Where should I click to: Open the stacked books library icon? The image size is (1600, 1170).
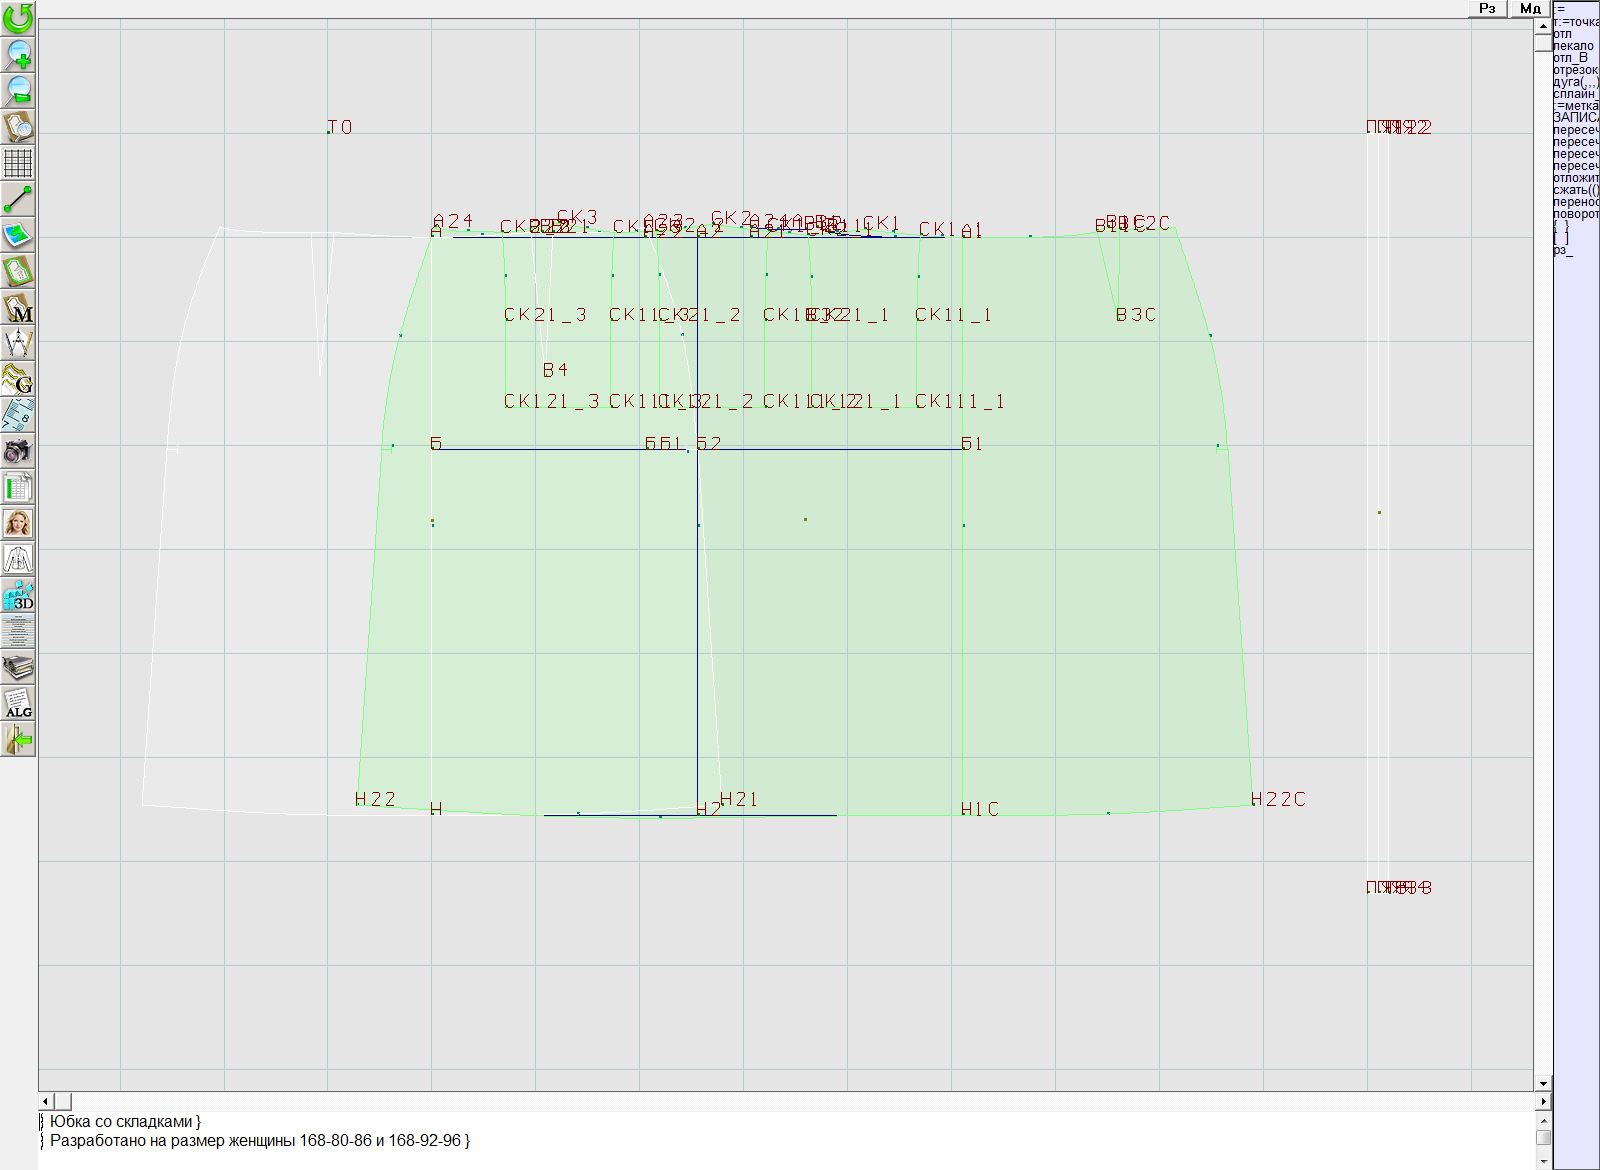point(18,667)
